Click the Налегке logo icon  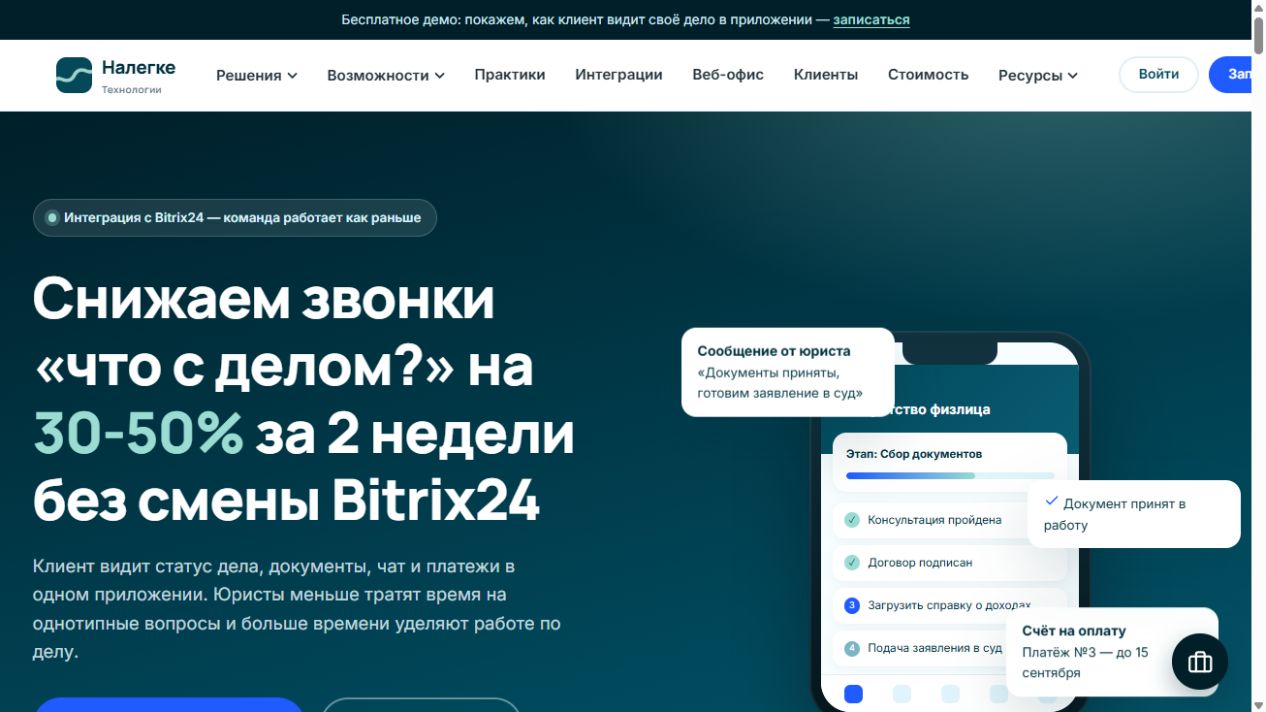point(74,75)
